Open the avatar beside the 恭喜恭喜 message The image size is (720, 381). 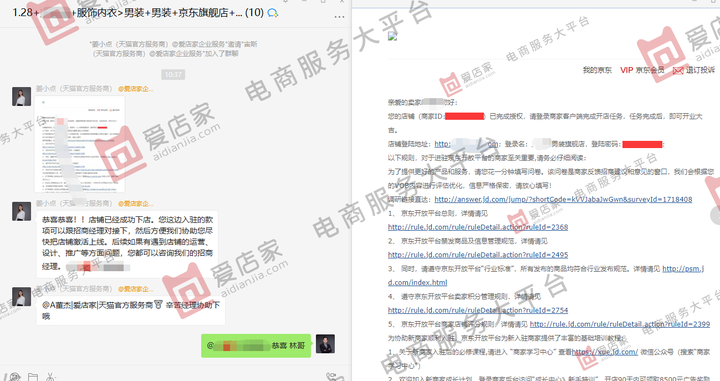(21, 211)
